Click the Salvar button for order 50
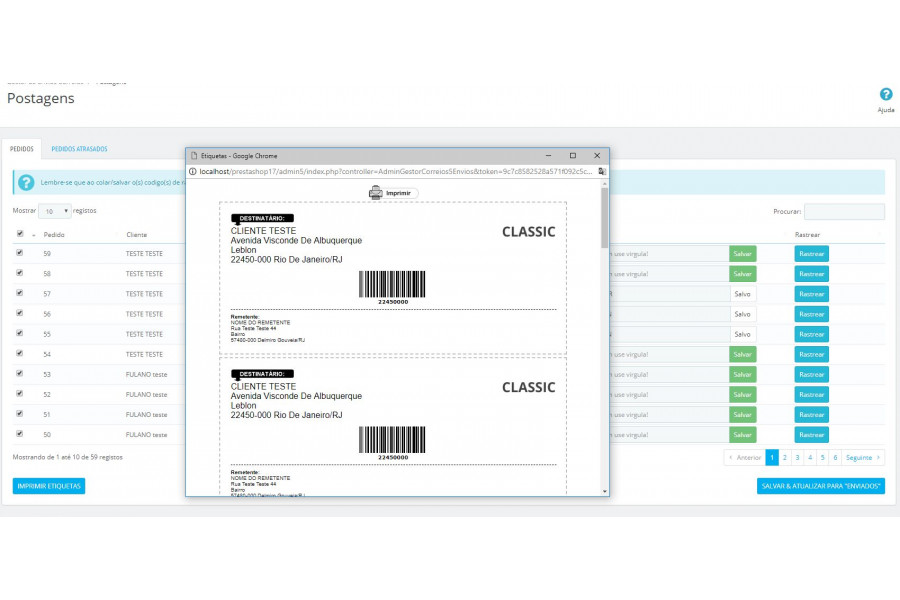The image size is (900, 600). (x=742, y=435)
